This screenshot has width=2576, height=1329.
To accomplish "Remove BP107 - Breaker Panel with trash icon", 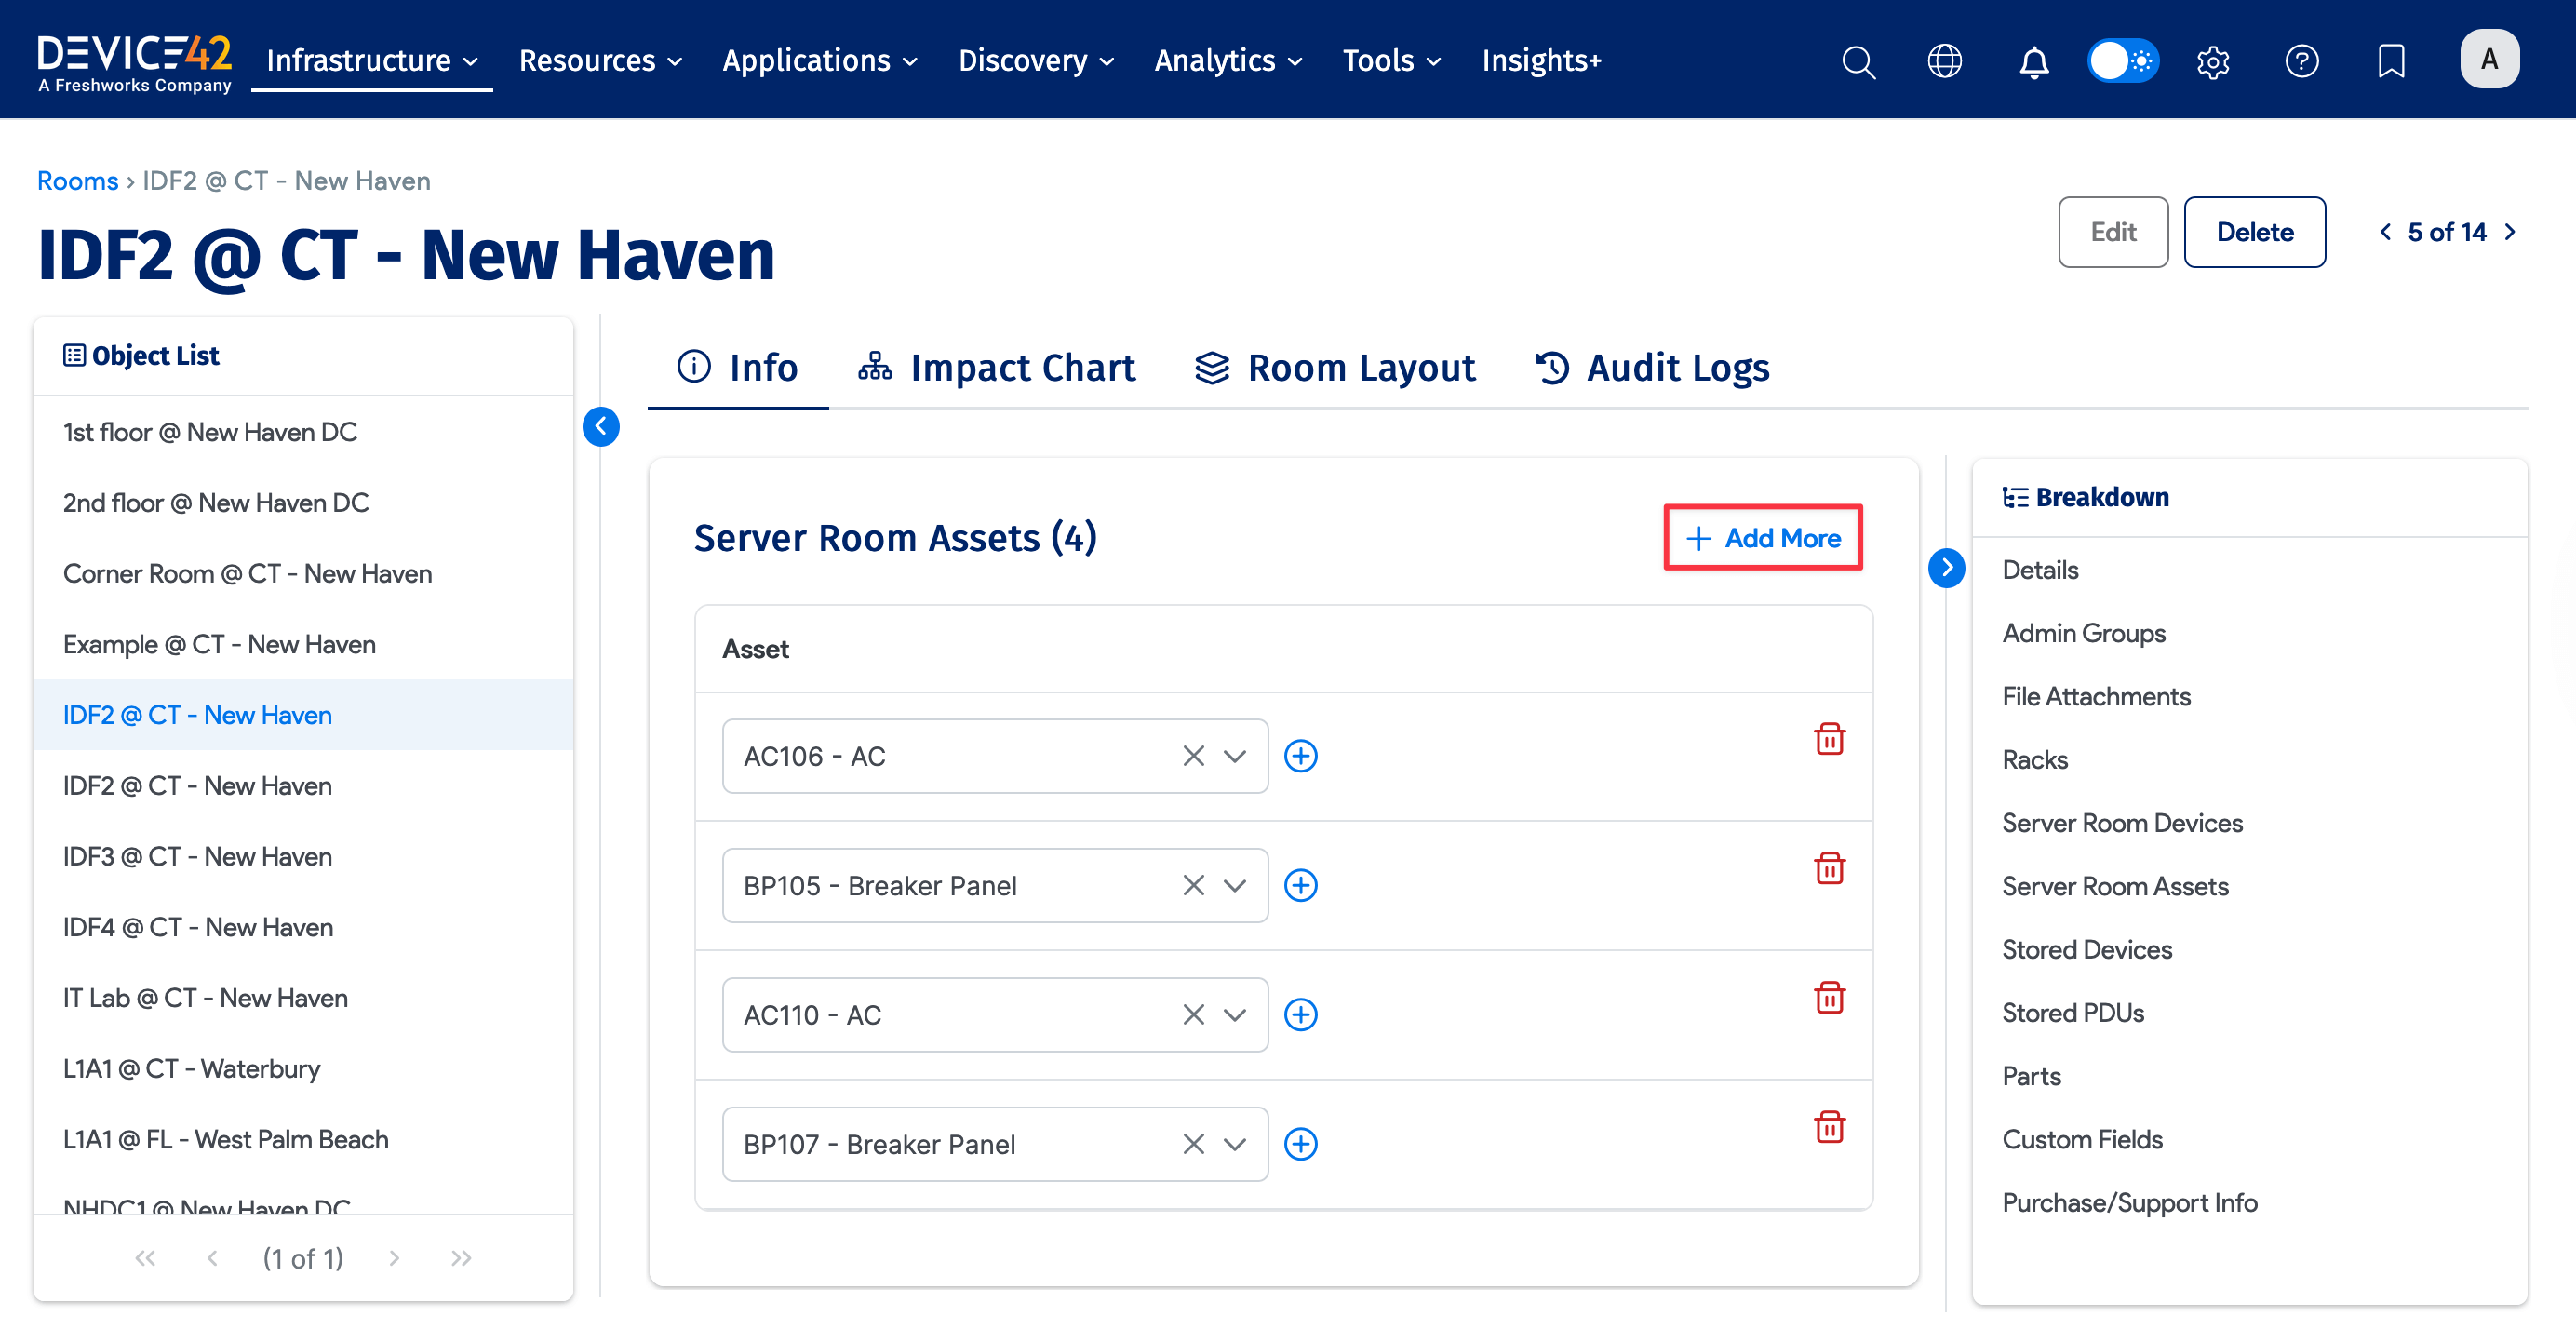I will pos(1829,1127).
